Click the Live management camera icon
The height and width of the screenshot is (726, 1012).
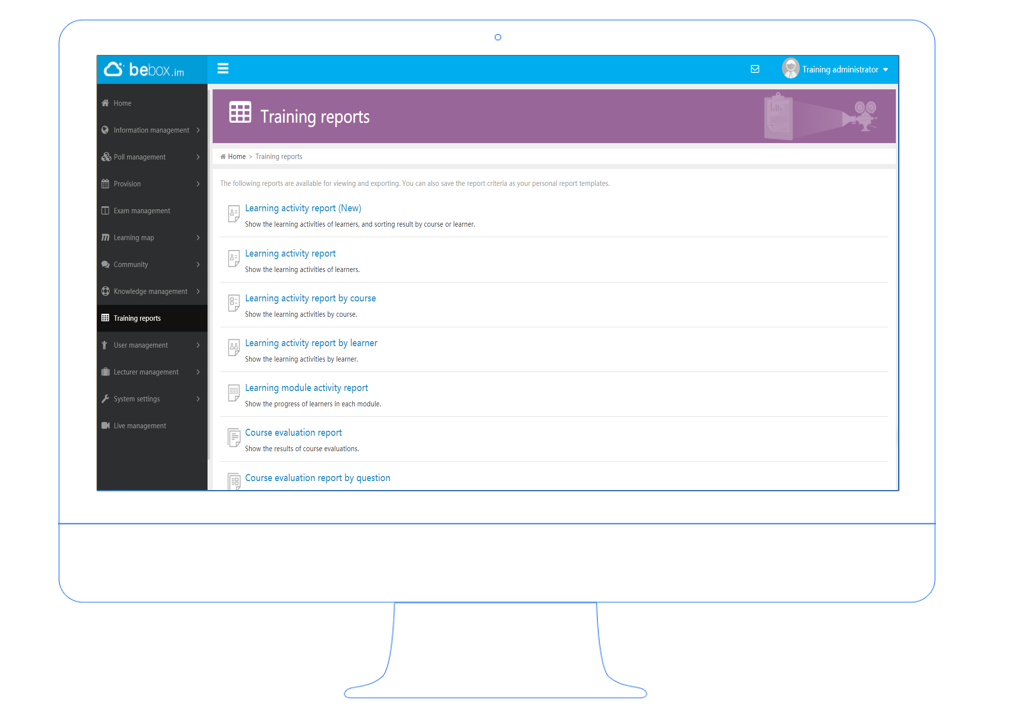(105, 426)
